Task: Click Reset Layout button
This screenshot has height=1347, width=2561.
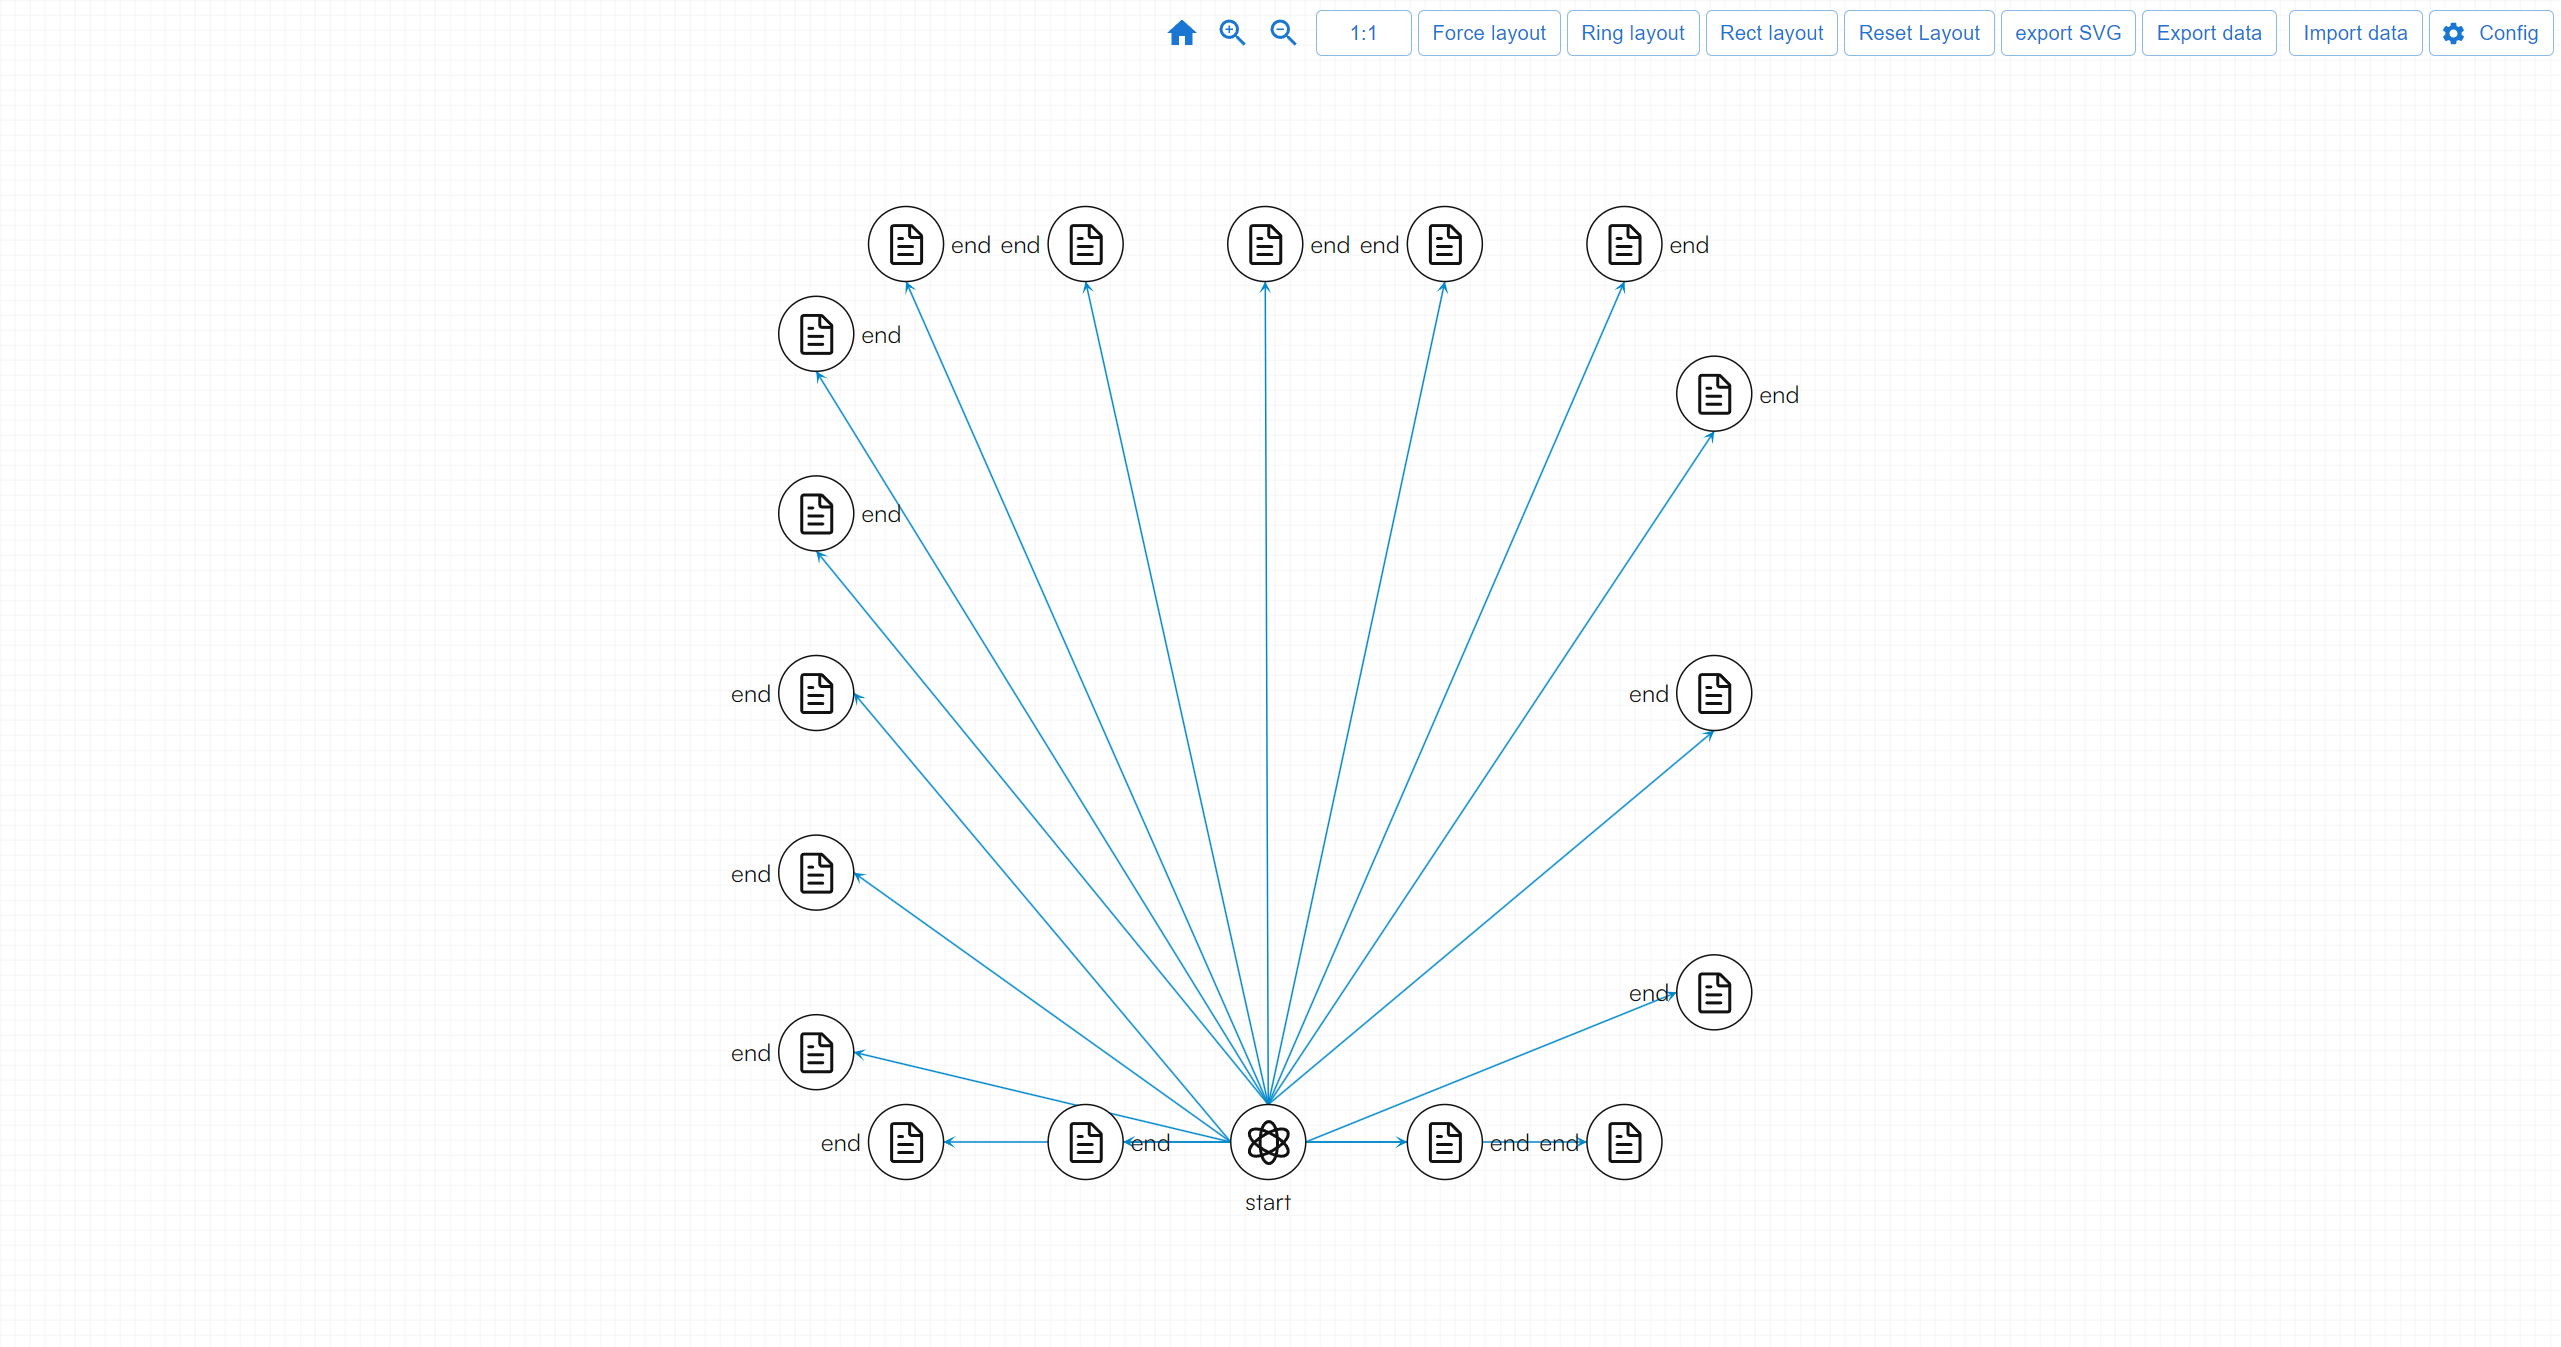Action: (1919, 33)
